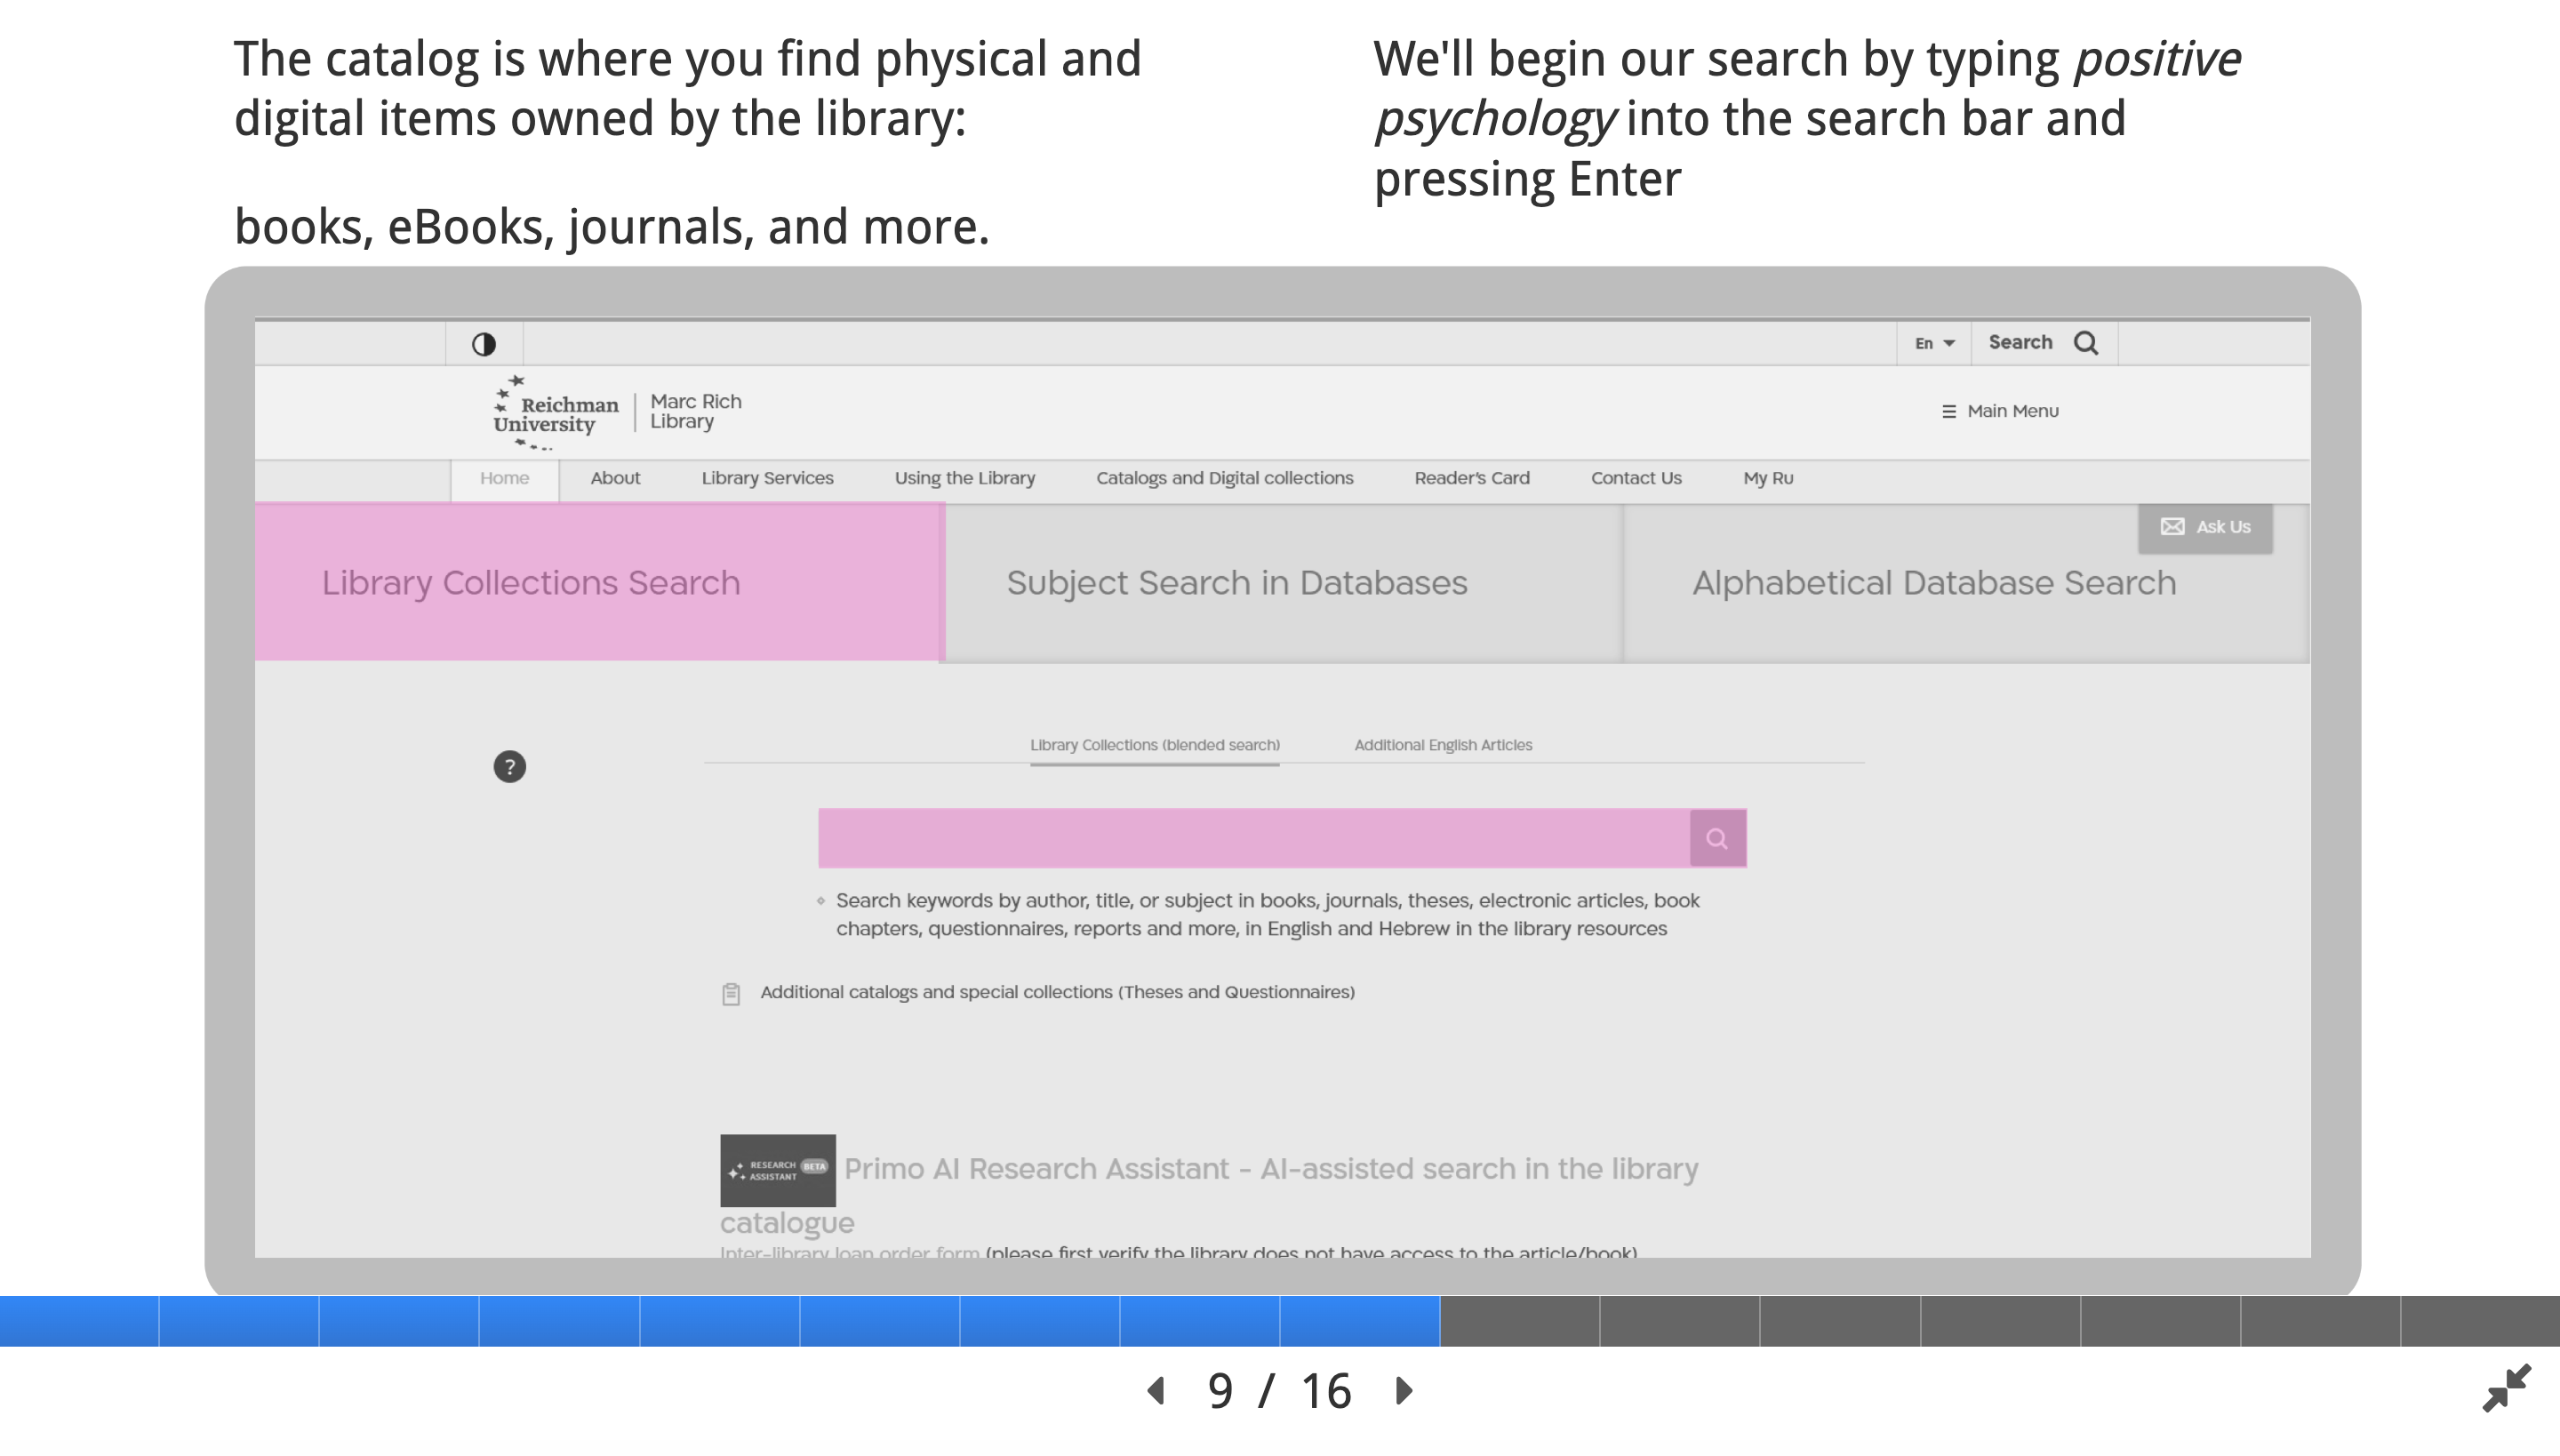
Task: Switch to Subject Search in Databases
Action: [1236, 582]
